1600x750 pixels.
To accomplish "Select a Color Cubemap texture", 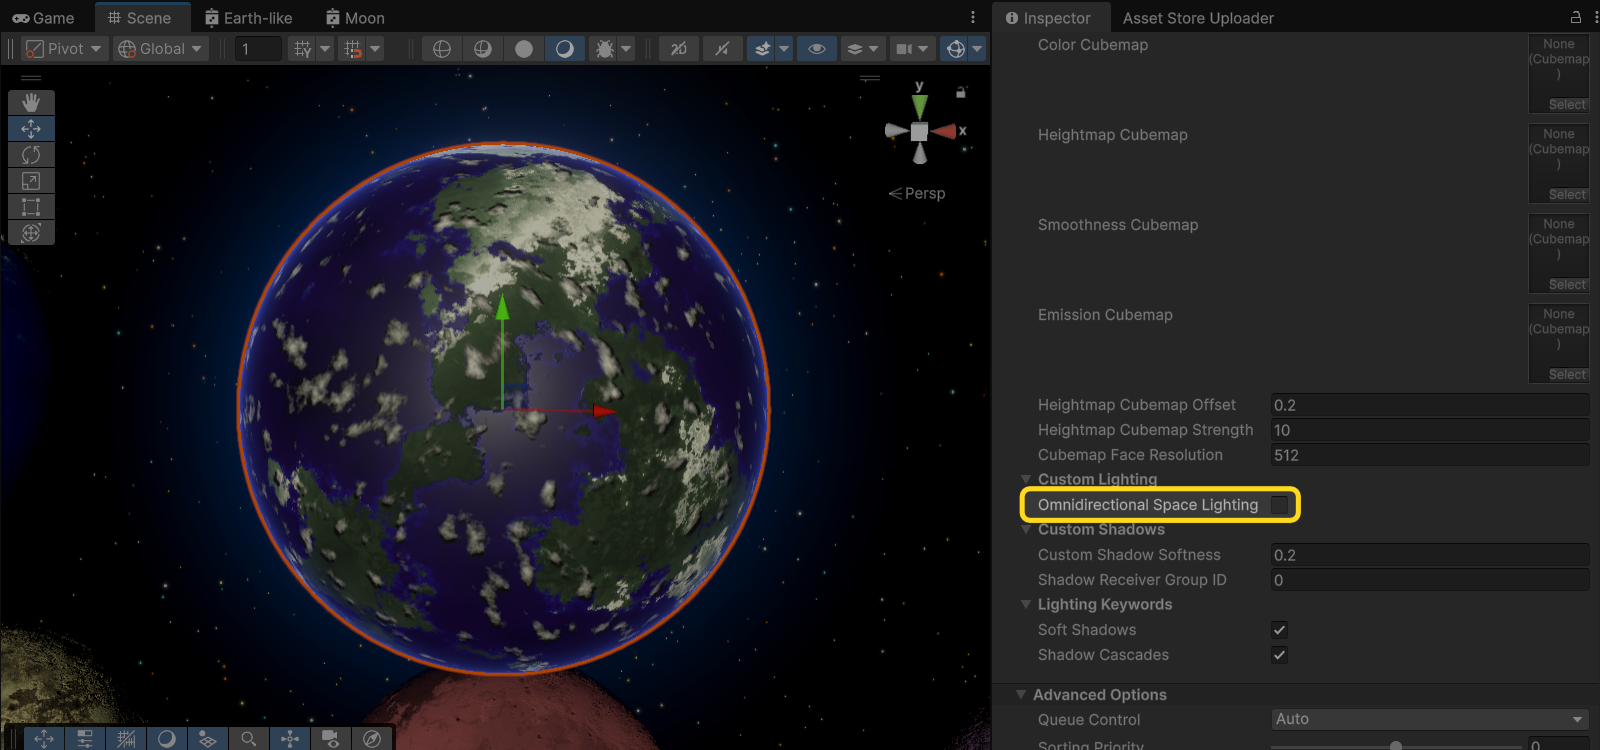I will 1567,105.
